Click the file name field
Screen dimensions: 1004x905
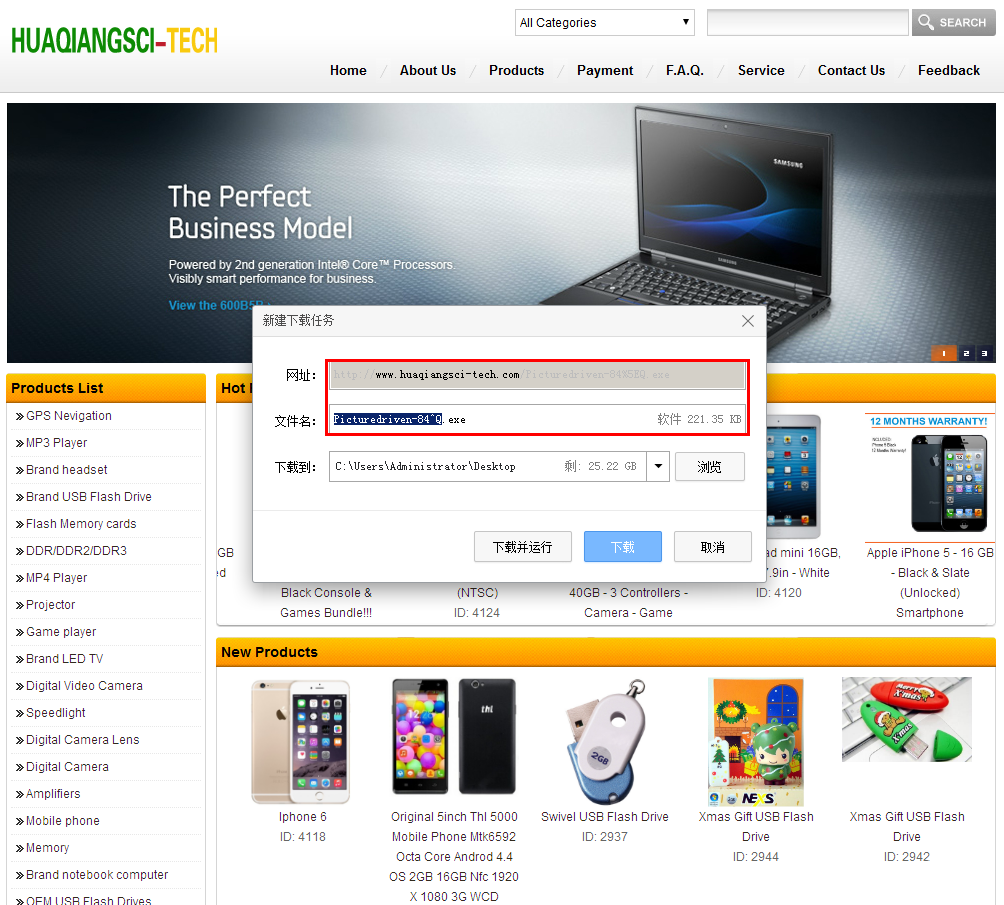[x=537, y=420]
